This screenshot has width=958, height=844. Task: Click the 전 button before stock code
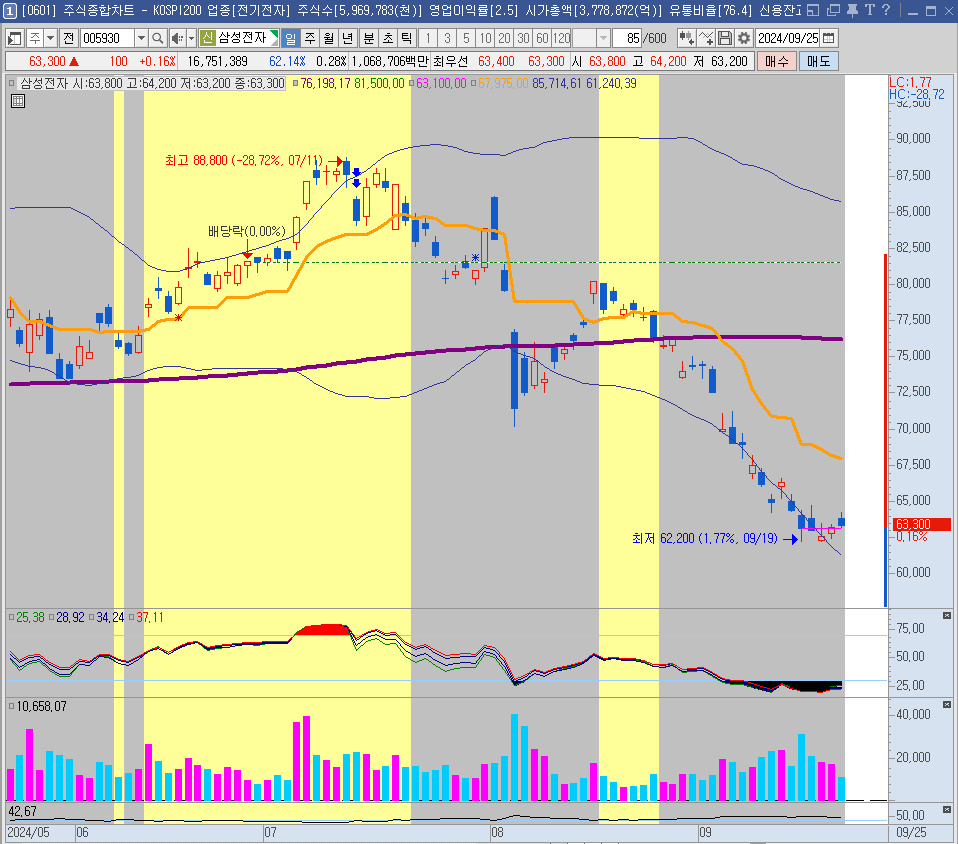coord(68,39)
